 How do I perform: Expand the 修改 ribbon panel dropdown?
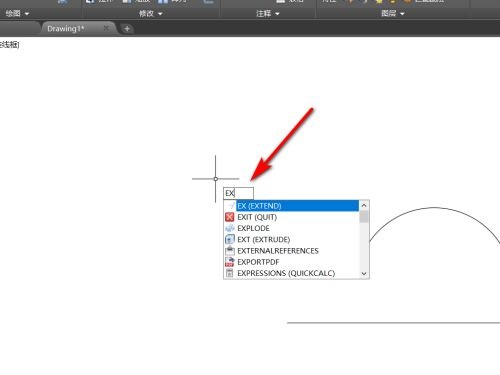tap(151, 13)
